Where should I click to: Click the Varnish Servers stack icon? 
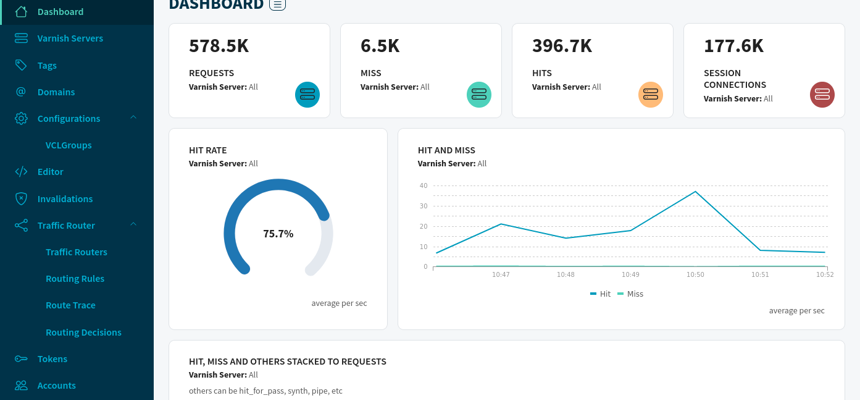tap(21, 38)
